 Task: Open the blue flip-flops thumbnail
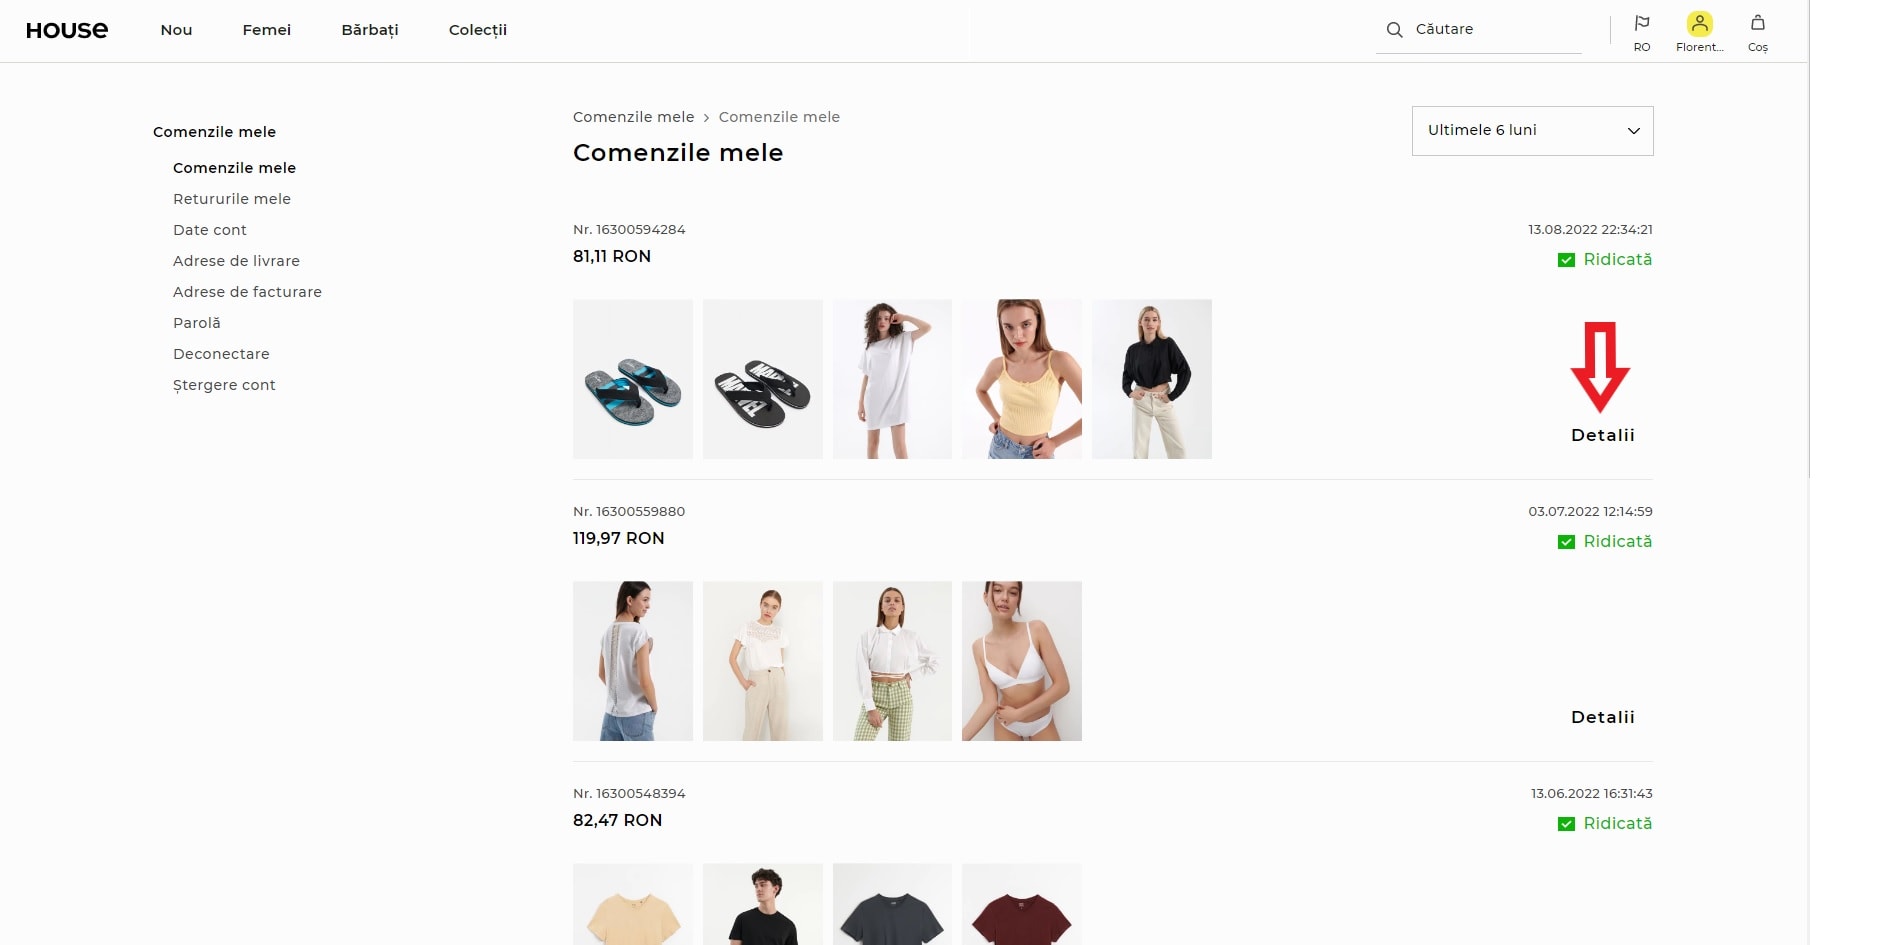coord(633,379)
